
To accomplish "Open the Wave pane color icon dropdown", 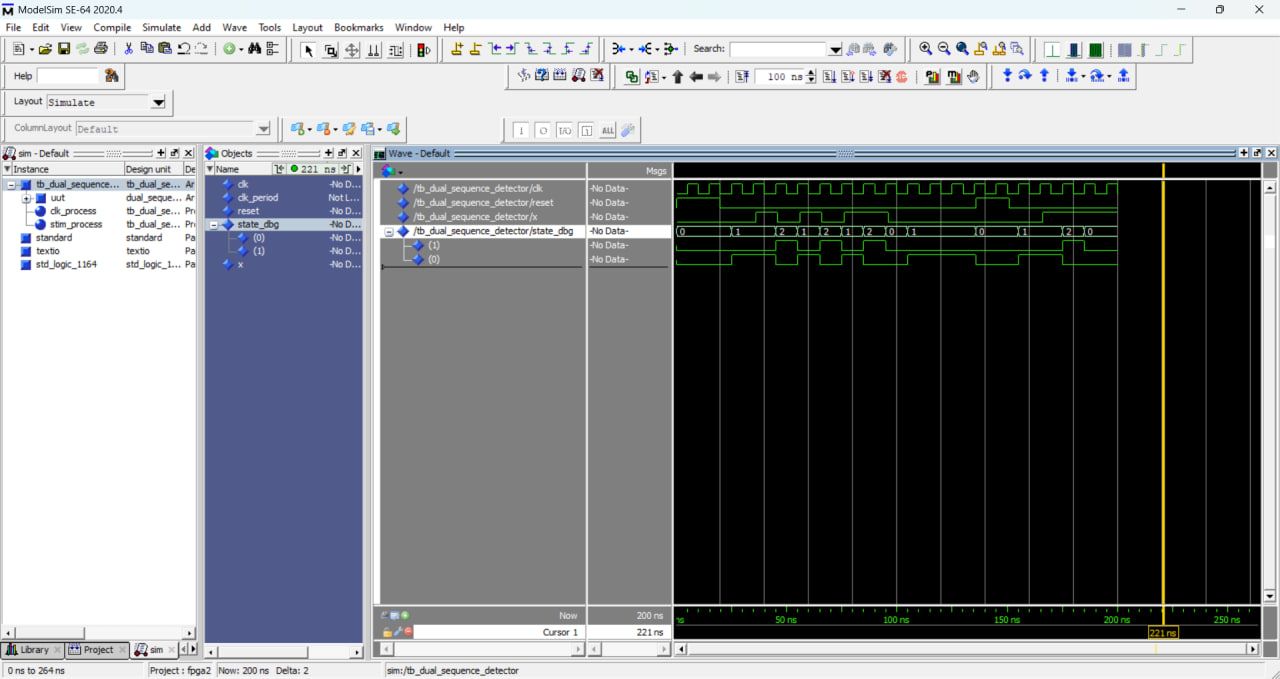I will (x=399, y=171).
